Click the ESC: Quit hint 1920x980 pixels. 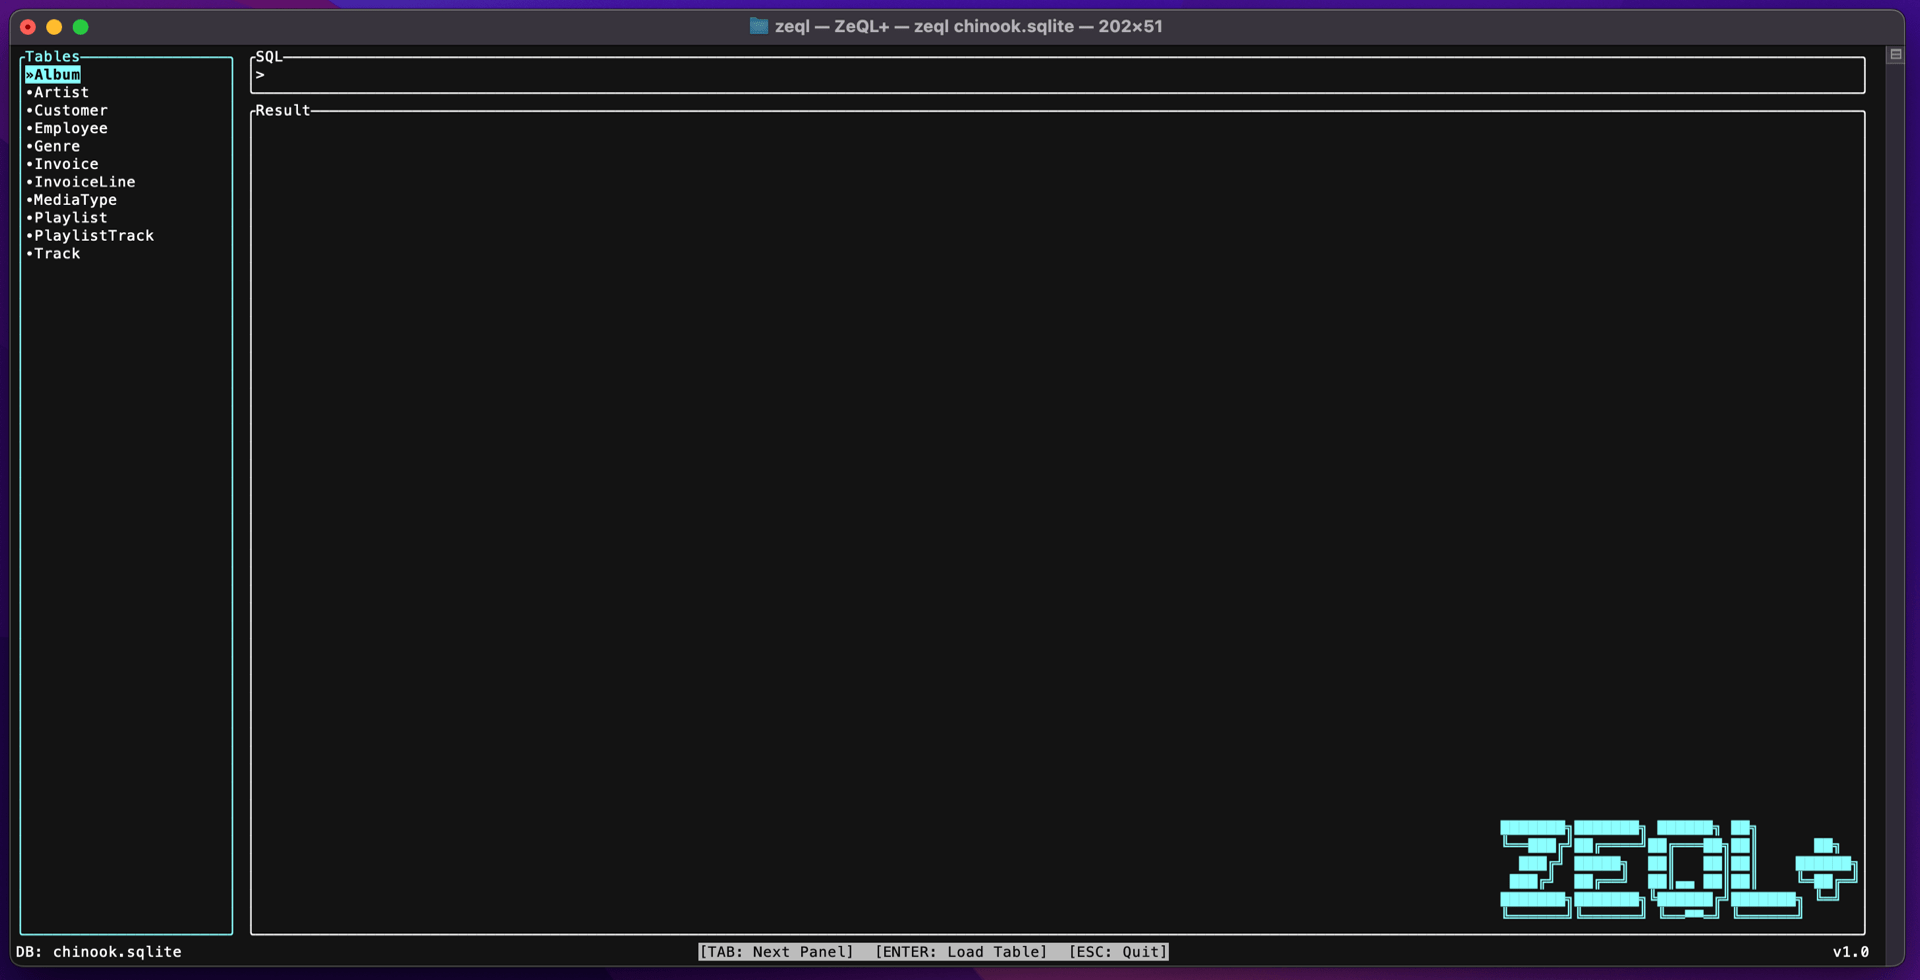pyautogui.click(x=1118, y=952)
